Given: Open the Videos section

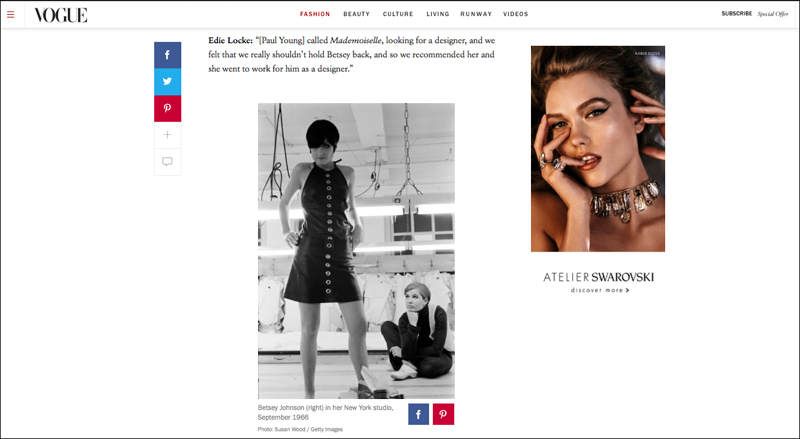Looking at the screenshot, I should 516,14.
